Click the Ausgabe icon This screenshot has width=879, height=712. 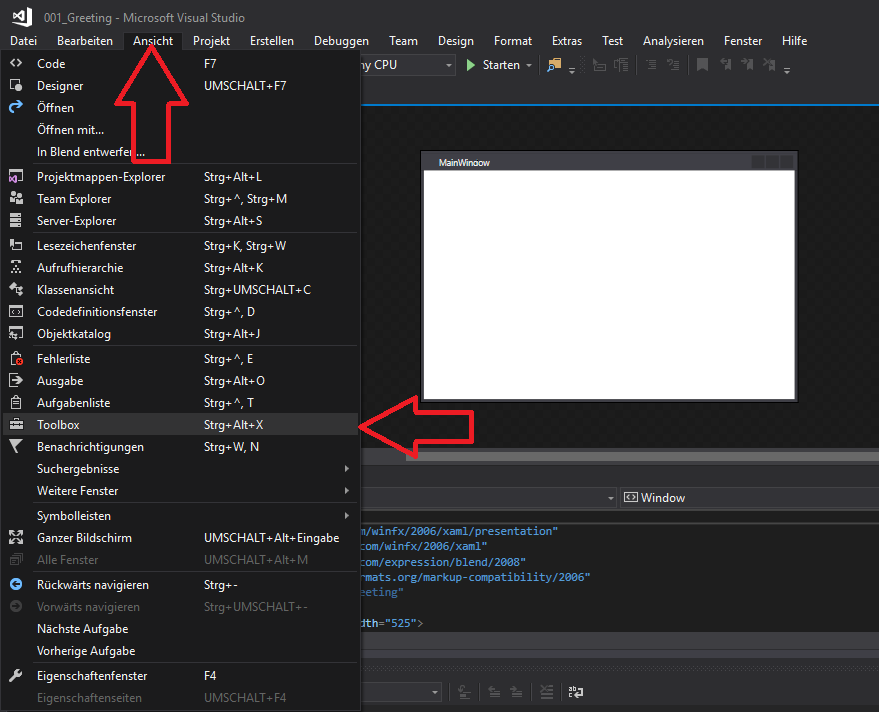(16, 380)
